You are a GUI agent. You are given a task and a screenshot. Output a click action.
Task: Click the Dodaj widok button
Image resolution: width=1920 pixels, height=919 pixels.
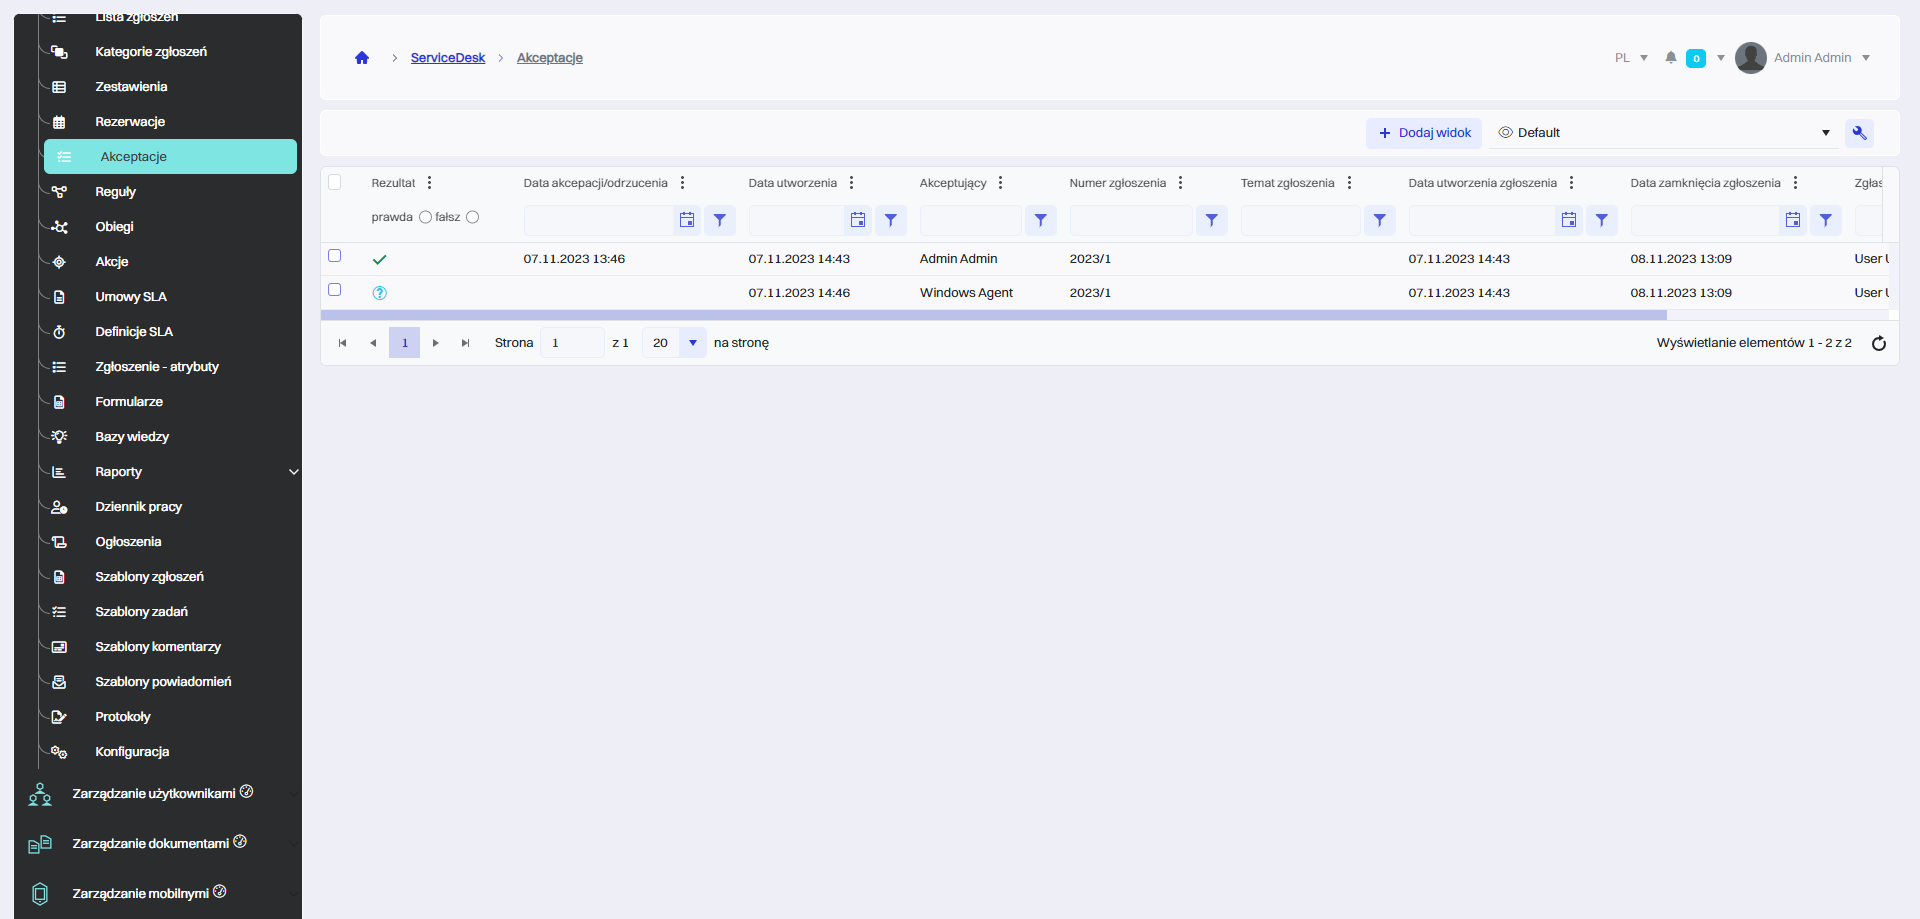tap(1424, 133)
